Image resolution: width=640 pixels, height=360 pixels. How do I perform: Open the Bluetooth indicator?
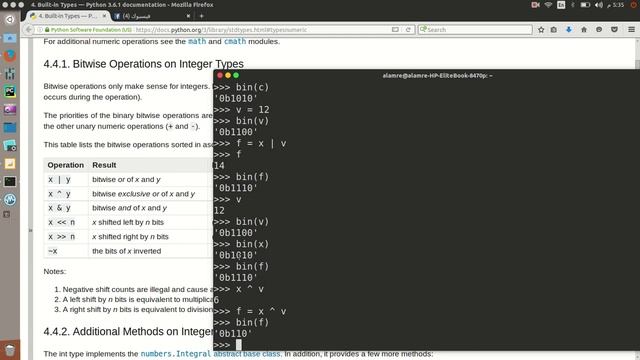coord(573,5)
